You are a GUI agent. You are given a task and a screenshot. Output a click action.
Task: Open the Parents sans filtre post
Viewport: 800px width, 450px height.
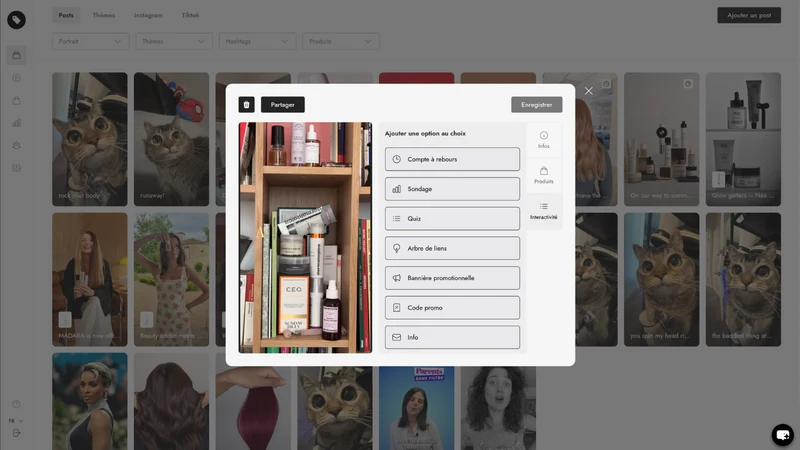click(x=416, y=408)
